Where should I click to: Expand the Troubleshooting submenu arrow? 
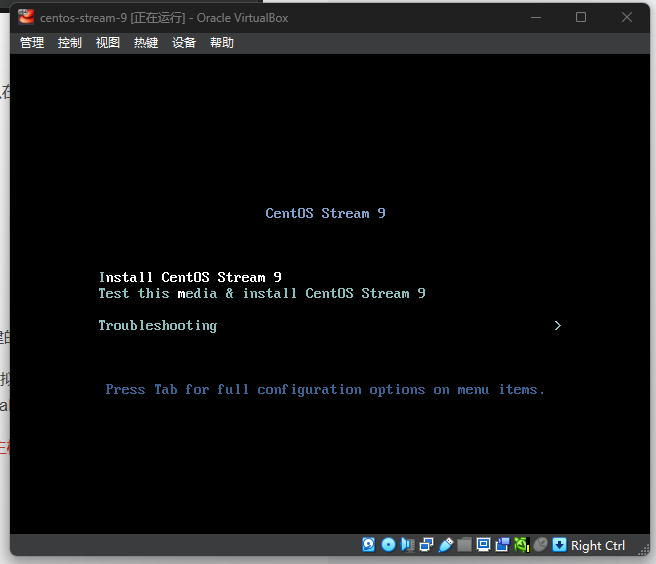click(x=557, y=326)
